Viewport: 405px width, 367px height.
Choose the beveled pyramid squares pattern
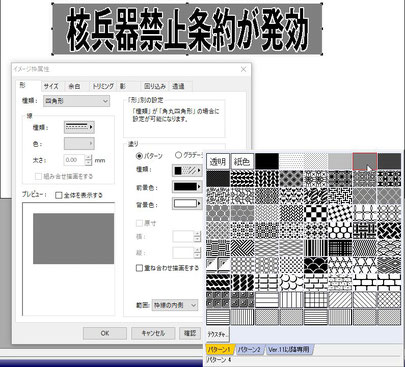tap(218, 265)
